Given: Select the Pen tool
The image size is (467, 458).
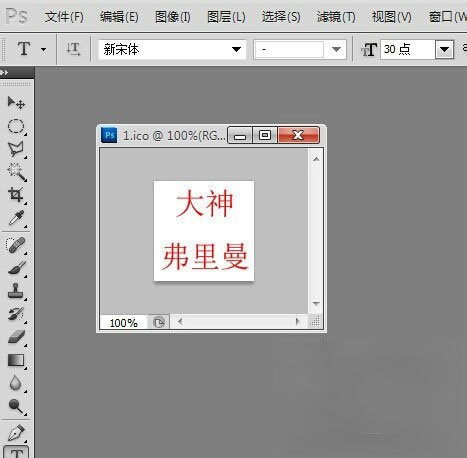Looking at the screenshot, I should coord(16,433).
